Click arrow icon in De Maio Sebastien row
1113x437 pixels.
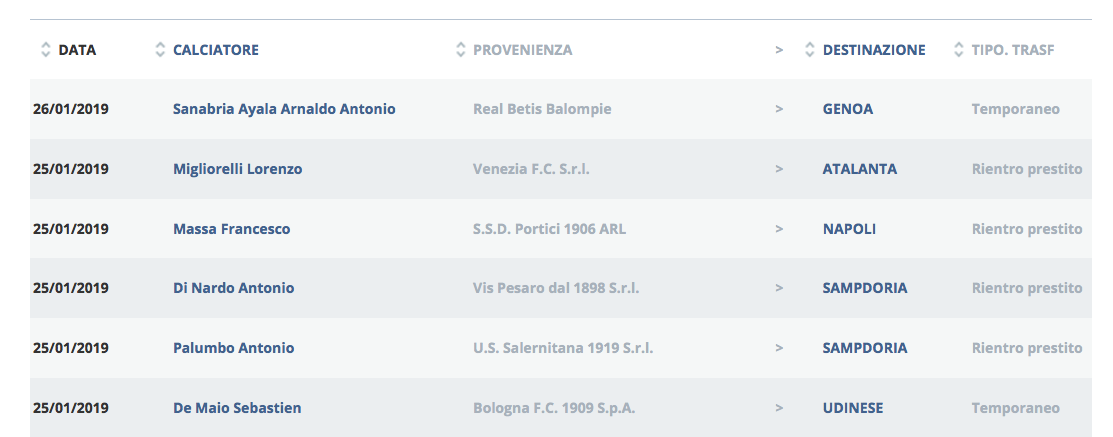pos(779,408)
